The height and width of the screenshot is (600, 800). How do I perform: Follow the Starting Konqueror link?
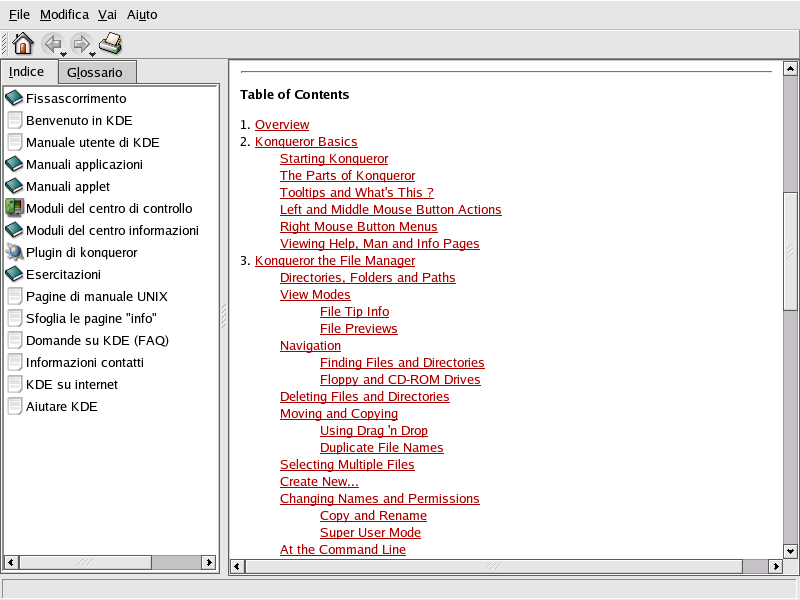(334, 159)
